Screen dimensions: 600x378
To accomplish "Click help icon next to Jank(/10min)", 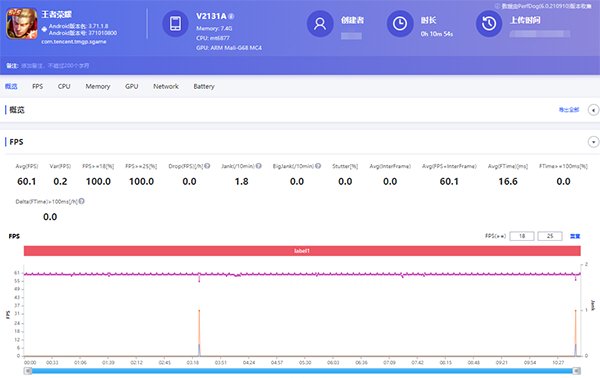I will [259, 166].
